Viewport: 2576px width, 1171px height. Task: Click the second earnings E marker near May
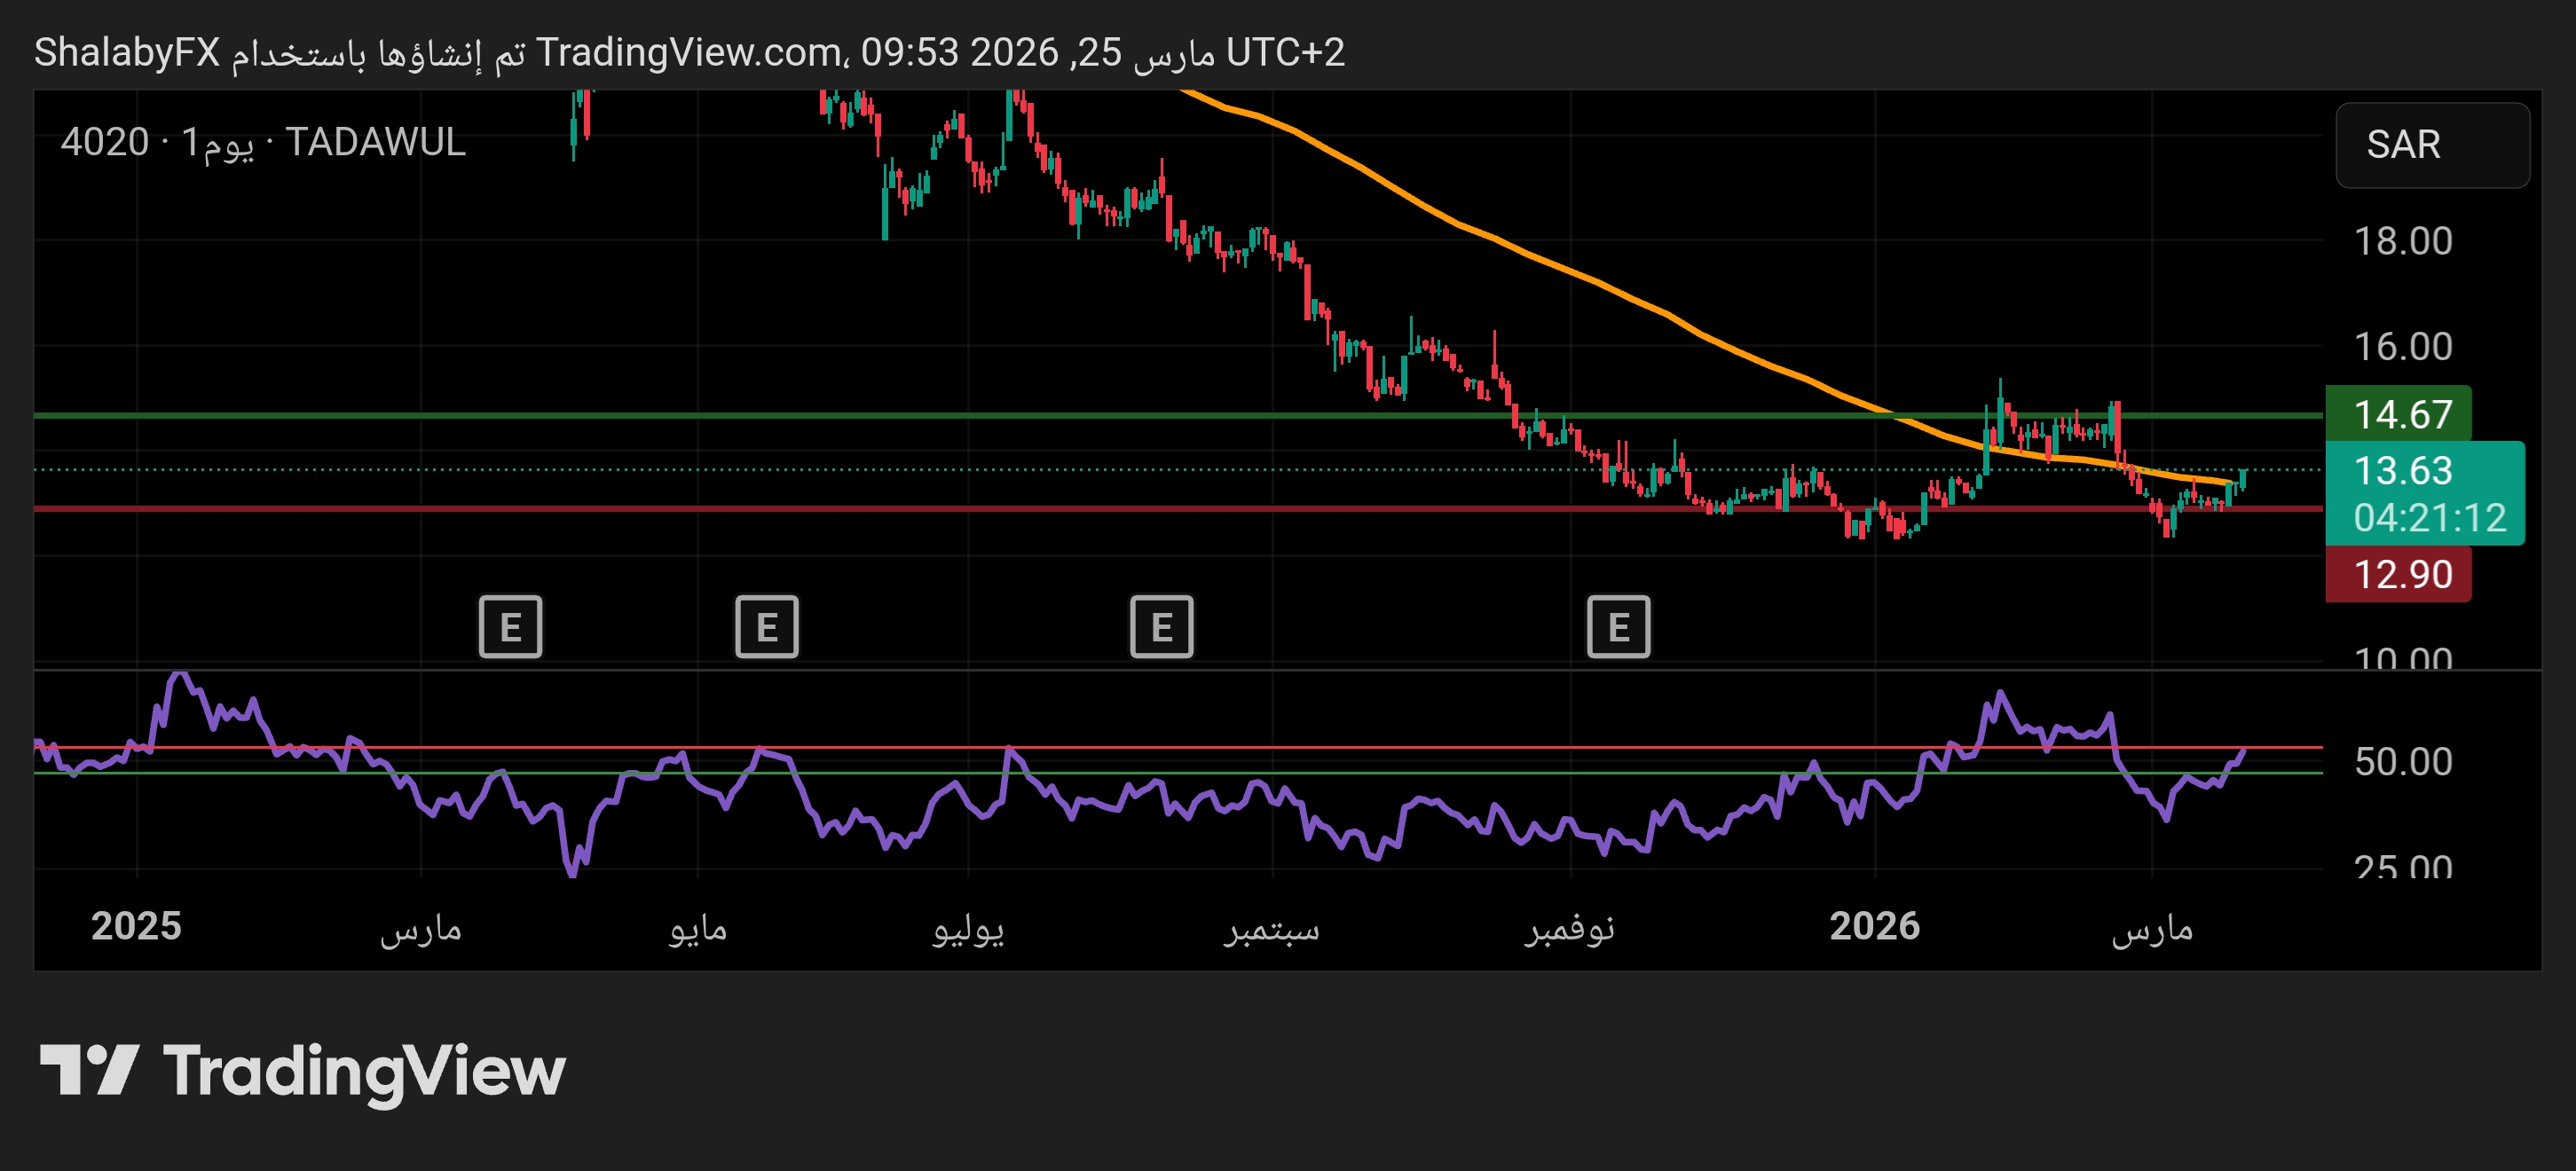click(x=766, y=627)
